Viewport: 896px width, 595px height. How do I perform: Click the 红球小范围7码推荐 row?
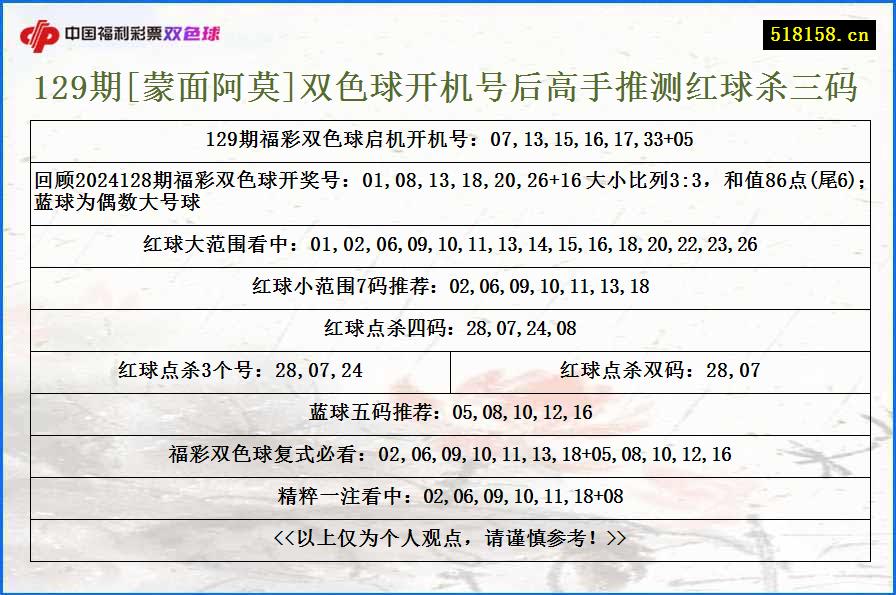[446, 286]
